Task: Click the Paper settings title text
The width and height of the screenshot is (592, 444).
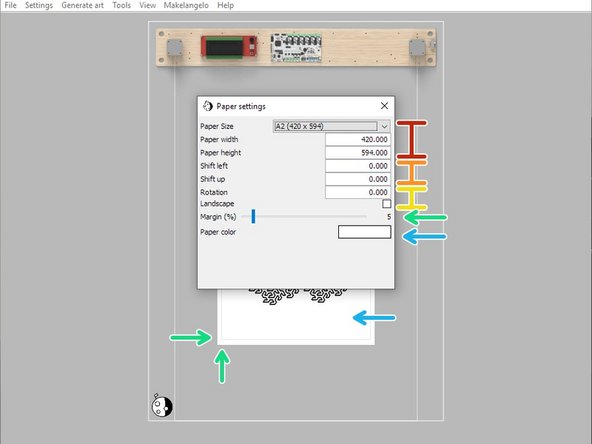Action: (241, 106)
